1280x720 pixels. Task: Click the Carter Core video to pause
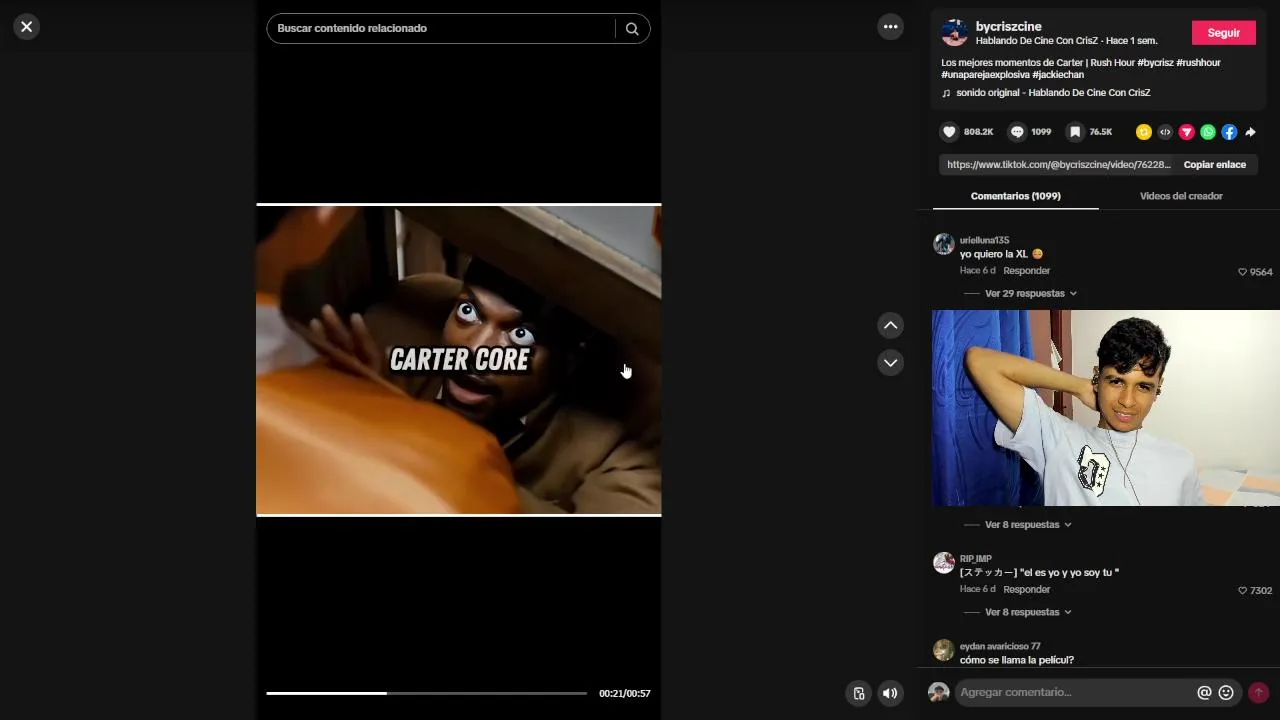(x=459, y=360)
